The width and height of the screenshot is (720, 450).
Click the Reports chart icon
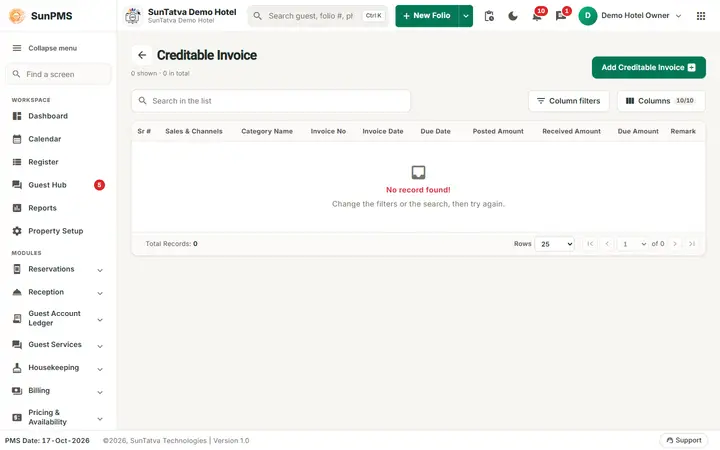click(x=17, y=208)
